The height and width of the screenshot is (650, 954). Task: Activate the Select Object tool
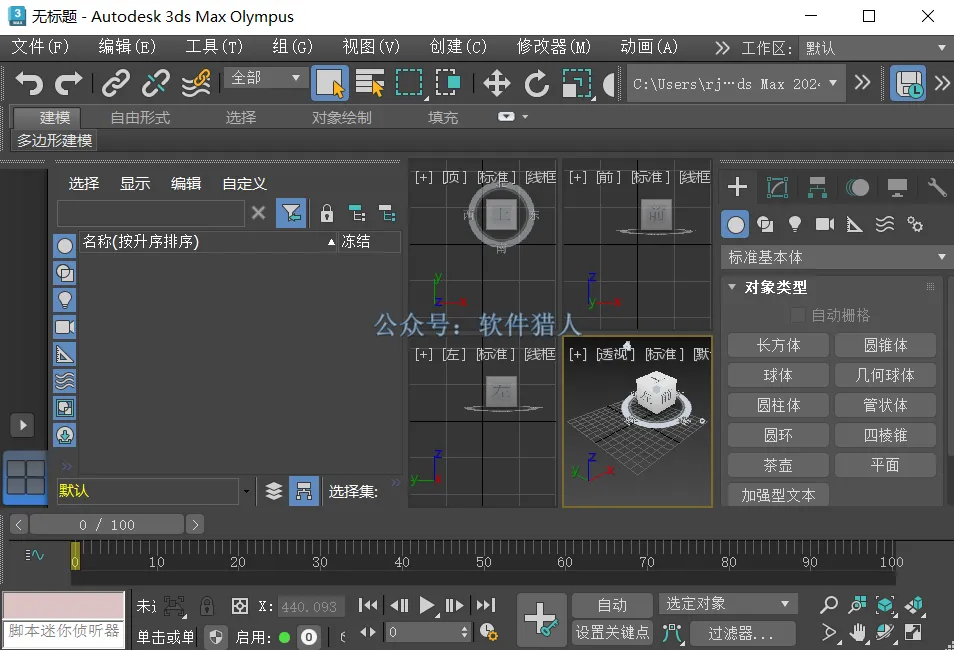[330, 83]
